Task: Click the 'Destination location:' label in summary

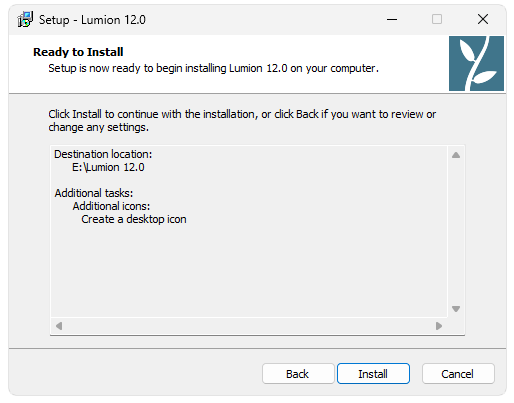Action: [103, 154]
